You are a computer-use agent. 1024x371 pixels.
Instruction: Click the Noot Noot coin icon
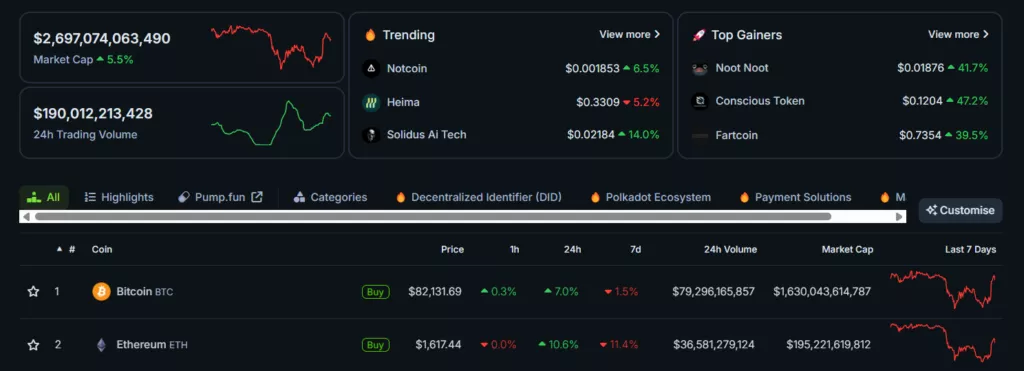click(x=700, y=68)
